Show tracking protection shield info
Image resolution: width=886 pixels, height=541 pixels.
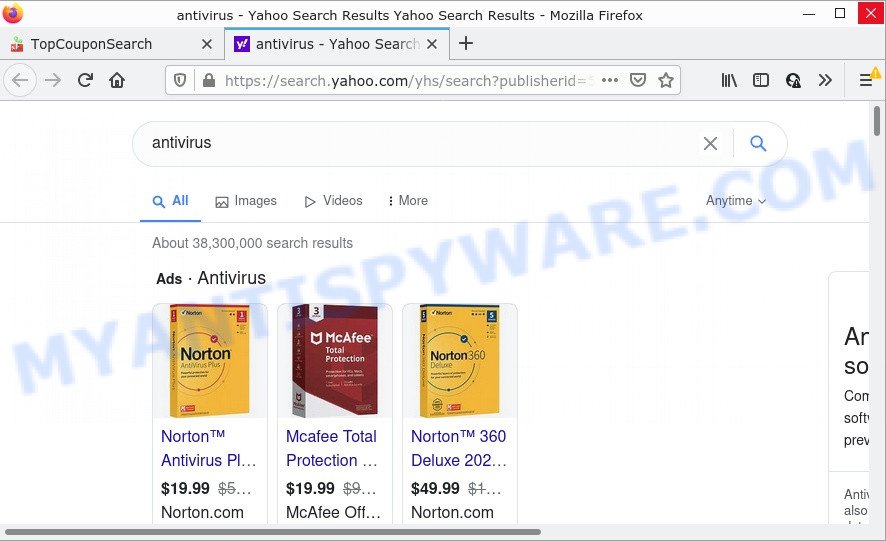click(180, 81)
